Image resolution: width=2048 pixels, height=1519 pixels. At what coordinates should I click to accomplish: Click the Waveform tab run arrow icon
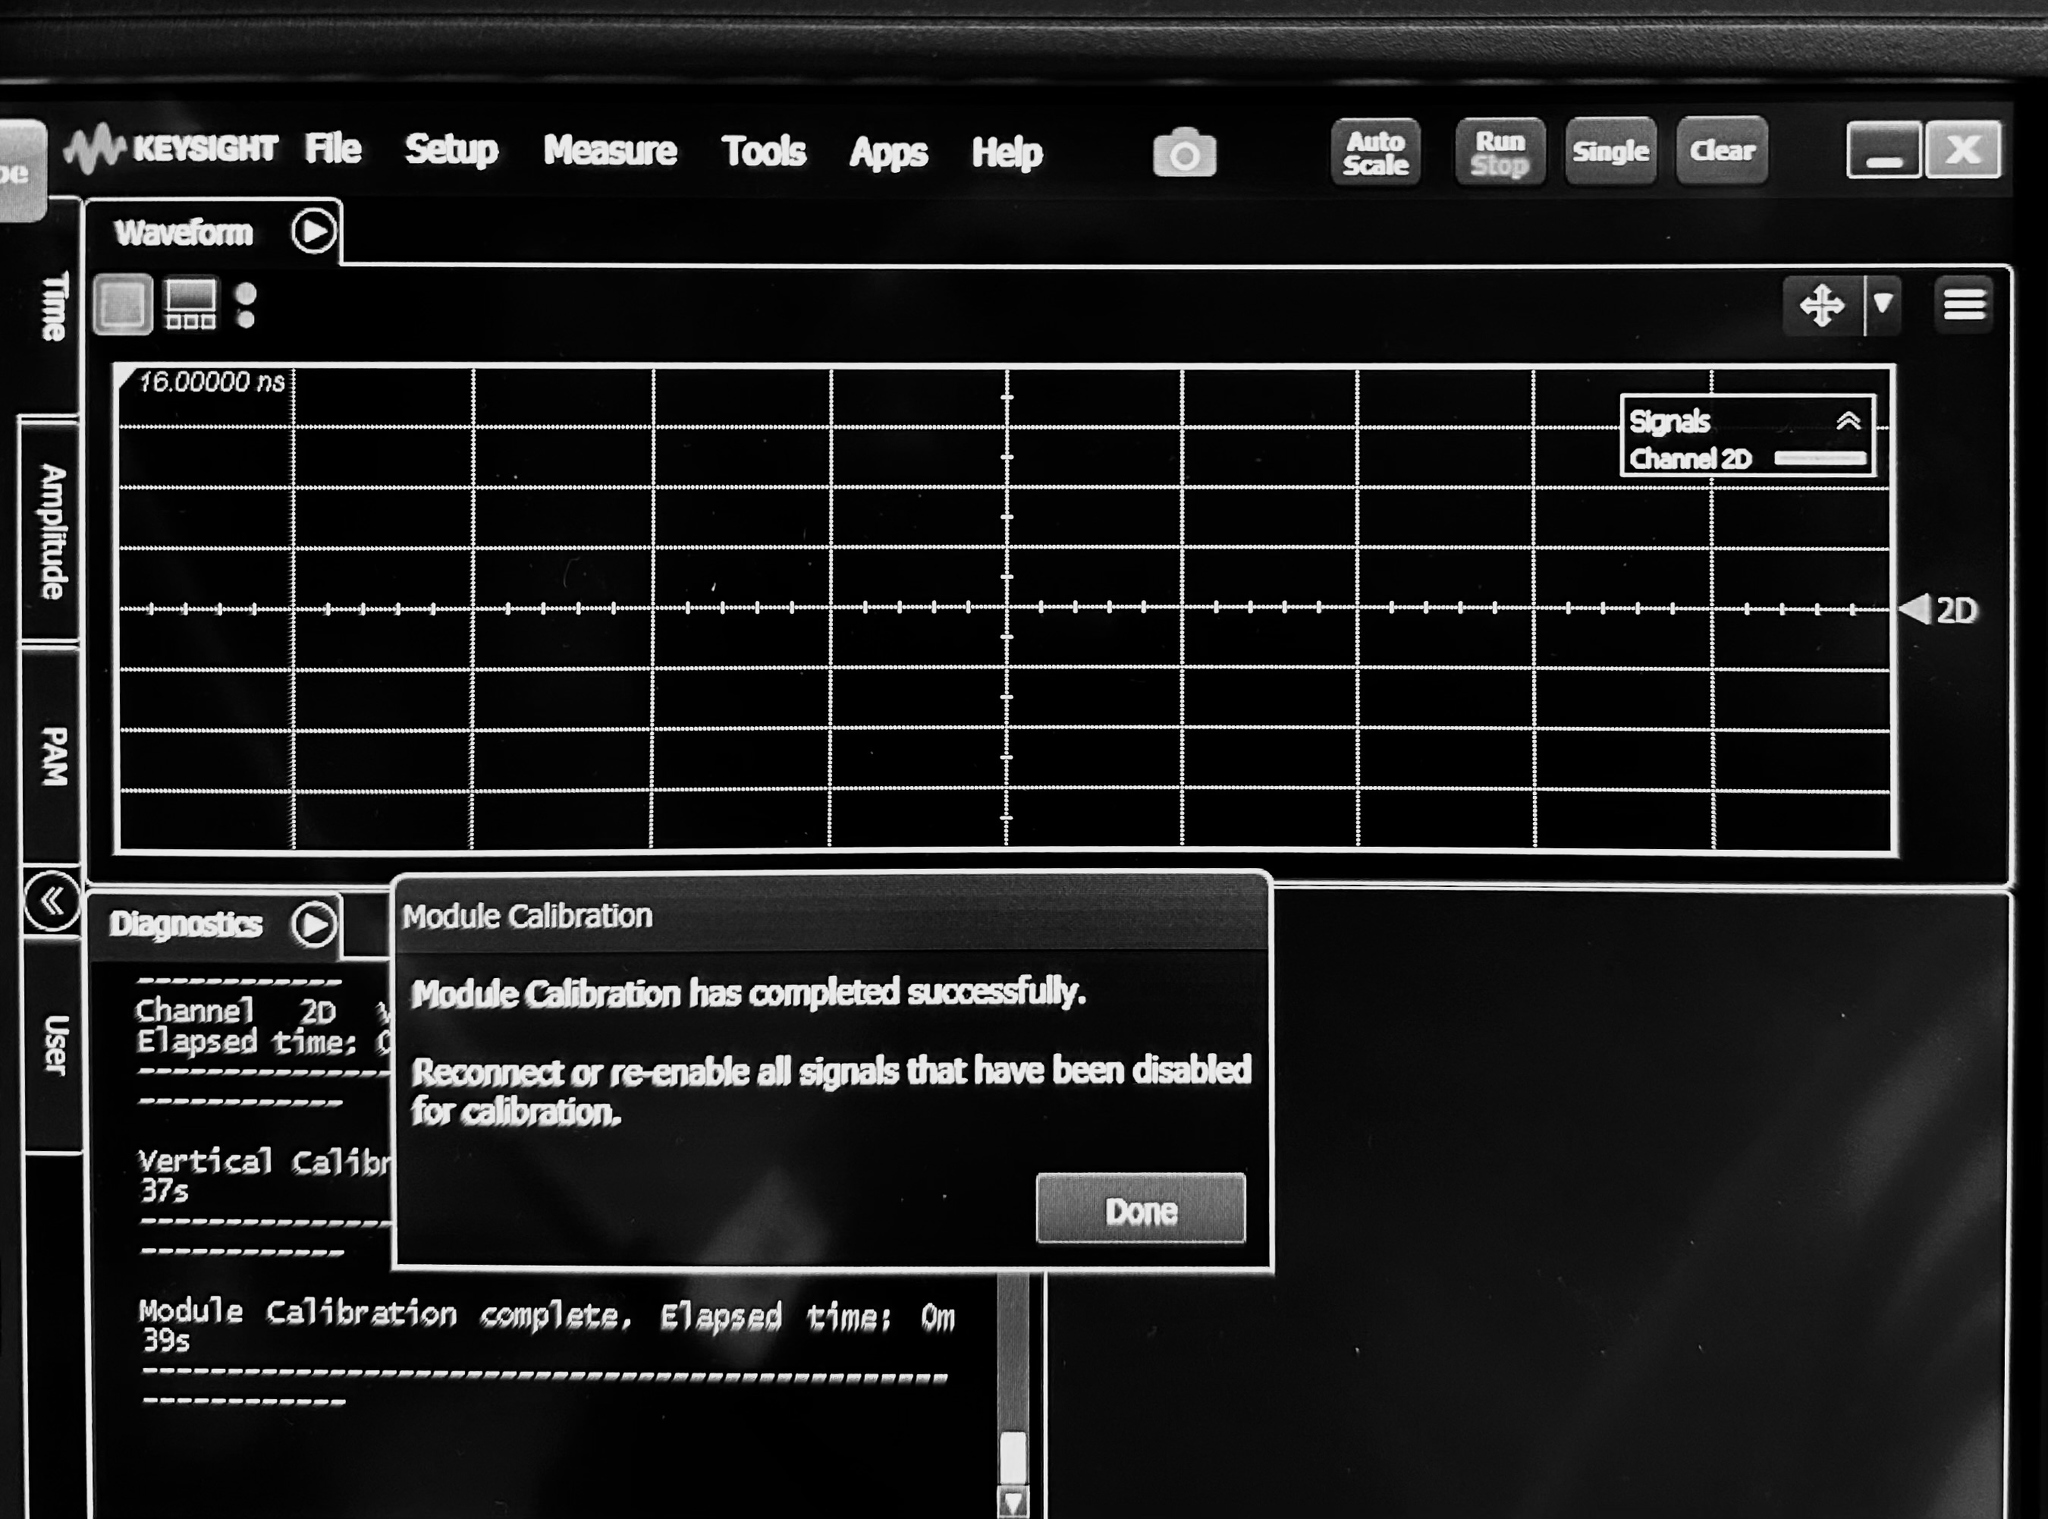tap(313, 228)
